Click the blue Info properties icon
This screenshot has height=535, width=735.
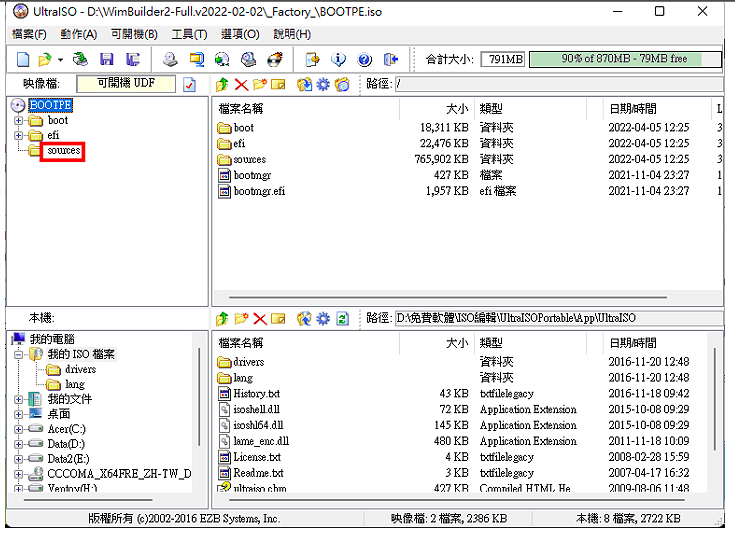(338, 59)
